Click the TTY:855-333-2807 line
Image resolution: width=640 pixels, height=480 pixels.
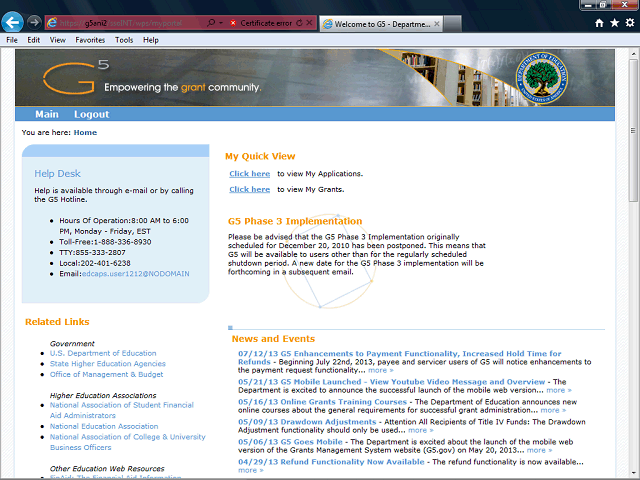(x=92, y=253)
